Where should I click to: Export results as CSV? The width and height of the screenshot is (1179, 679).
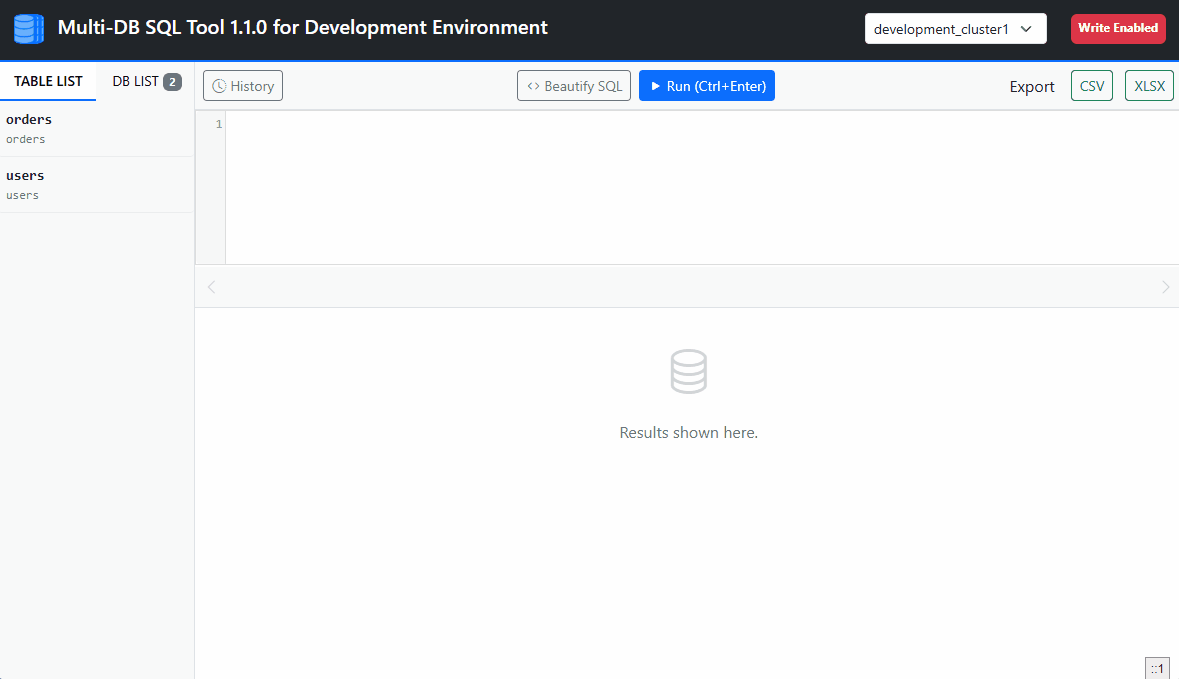point(1091,85)
